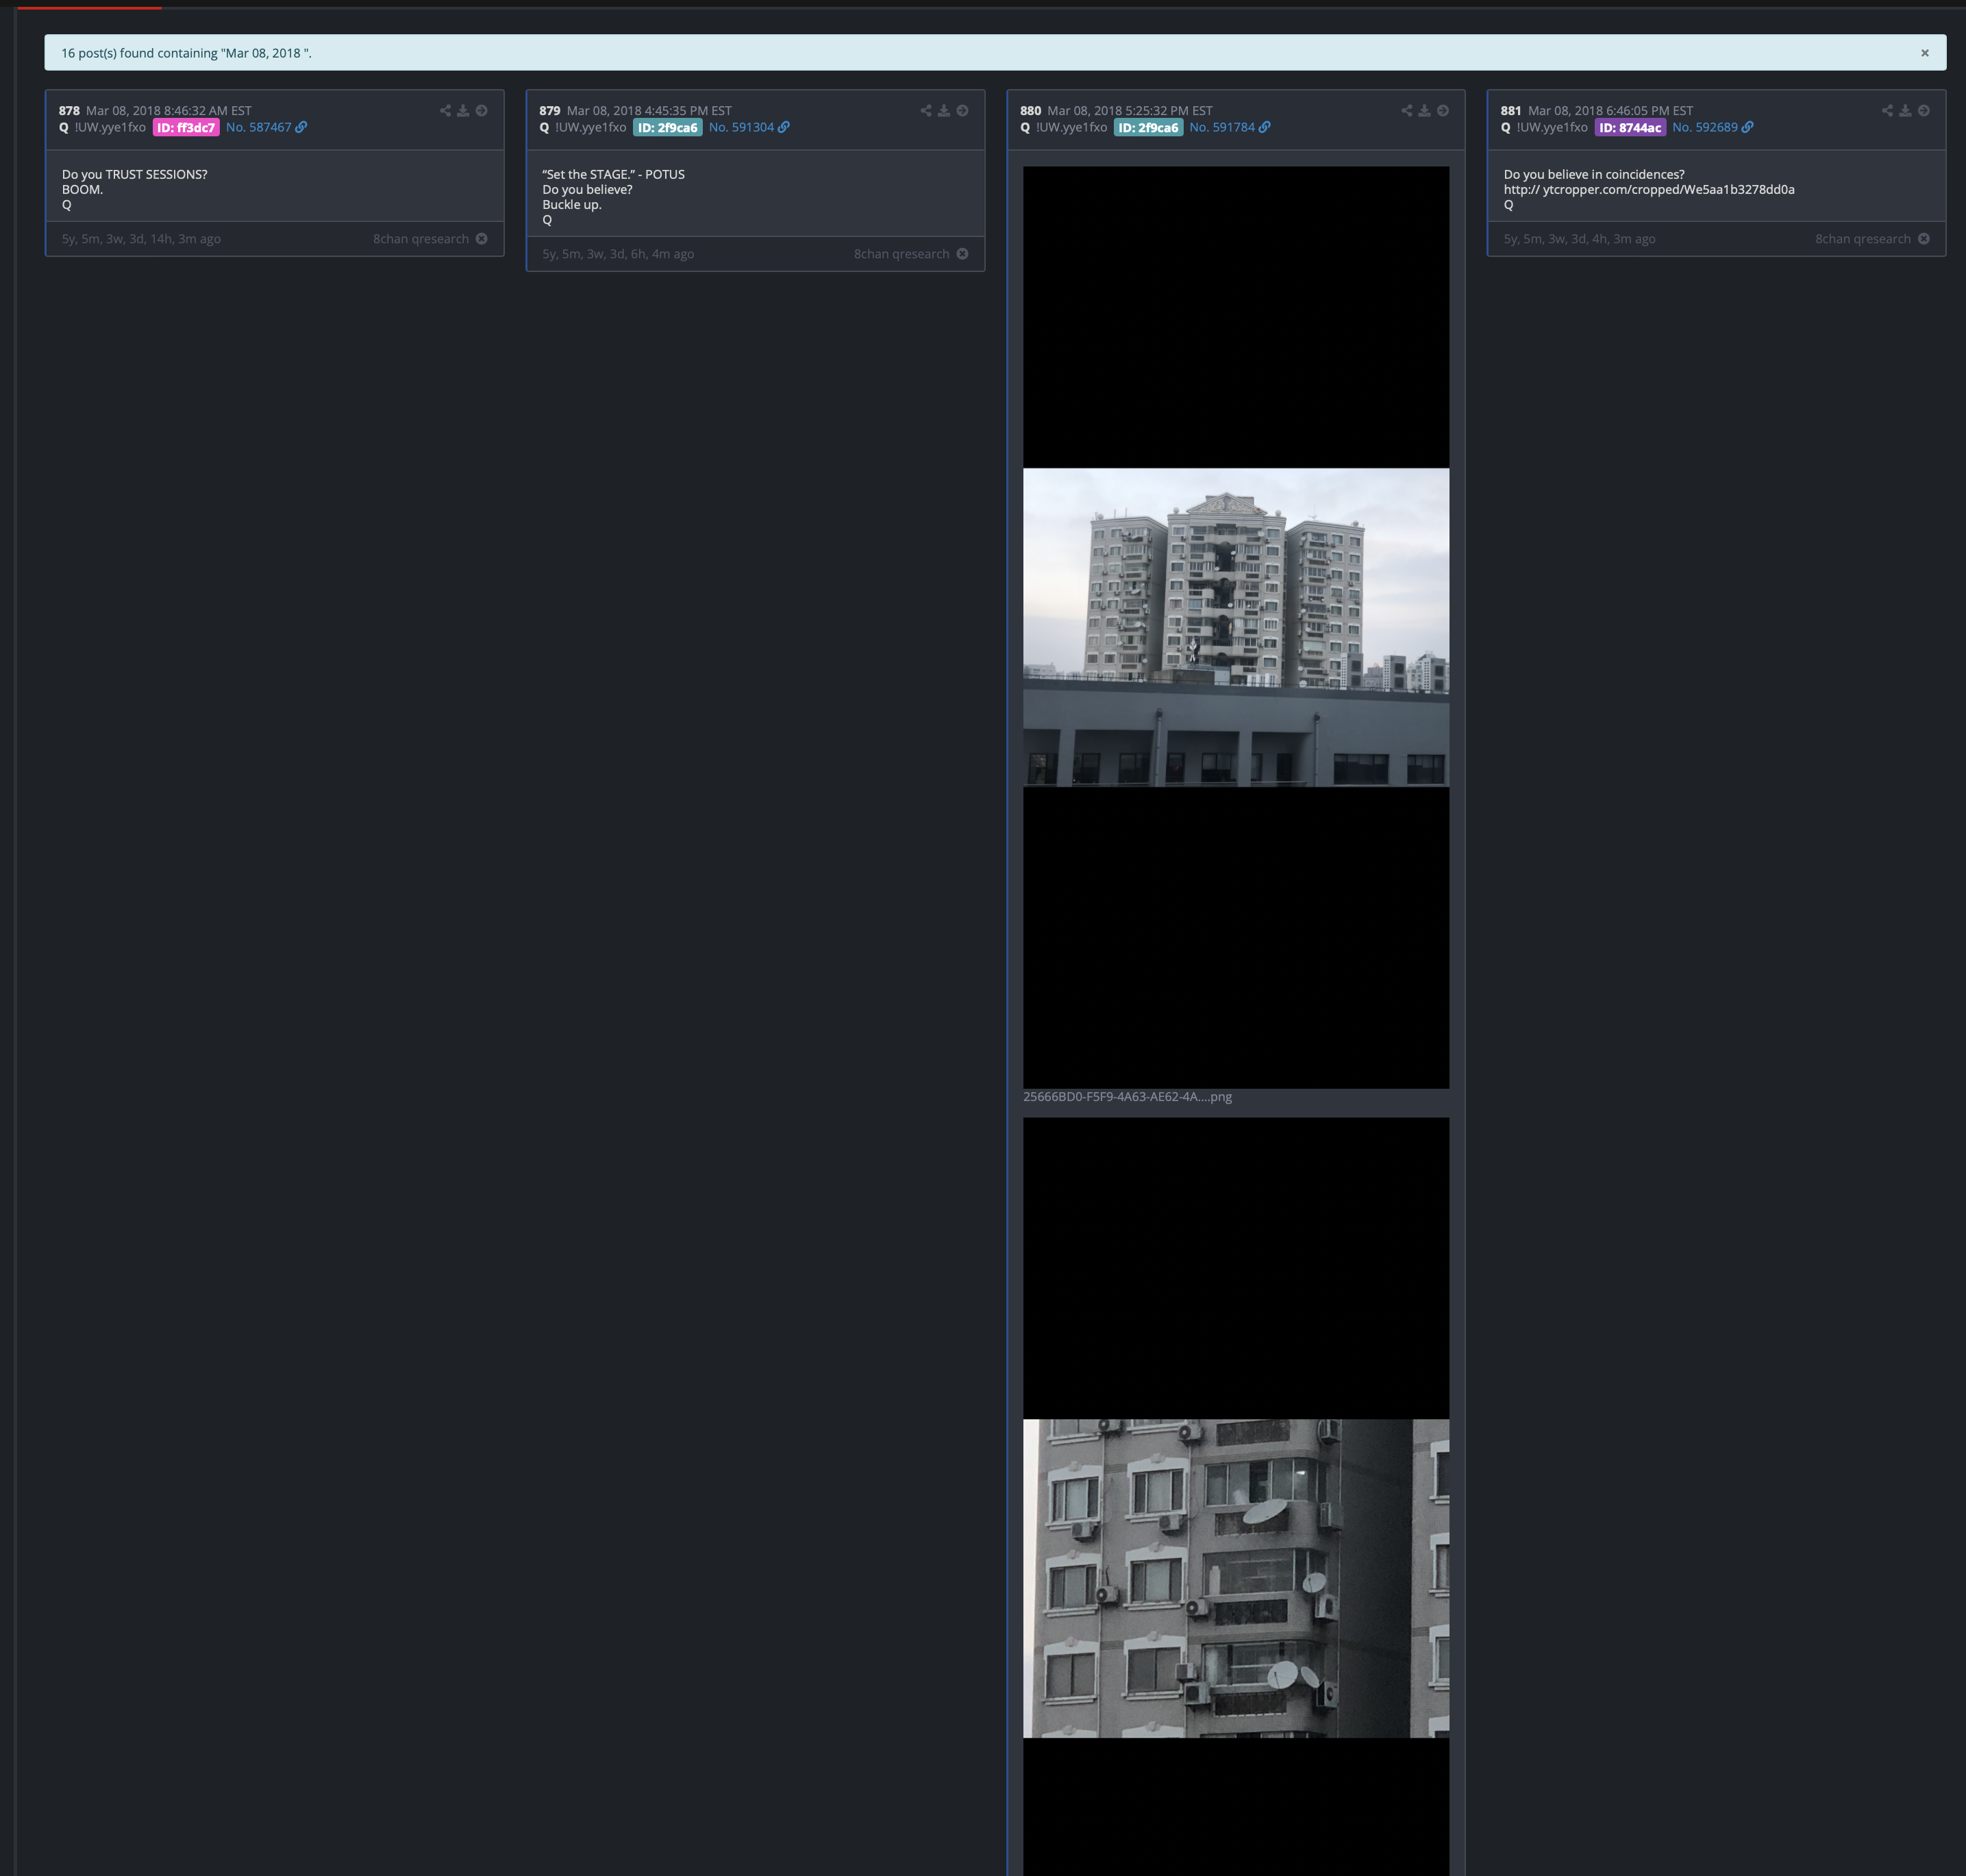1966x1876 pixels.
Task: Click the "16 post(s) found" banner message
Action: [186, 53]
